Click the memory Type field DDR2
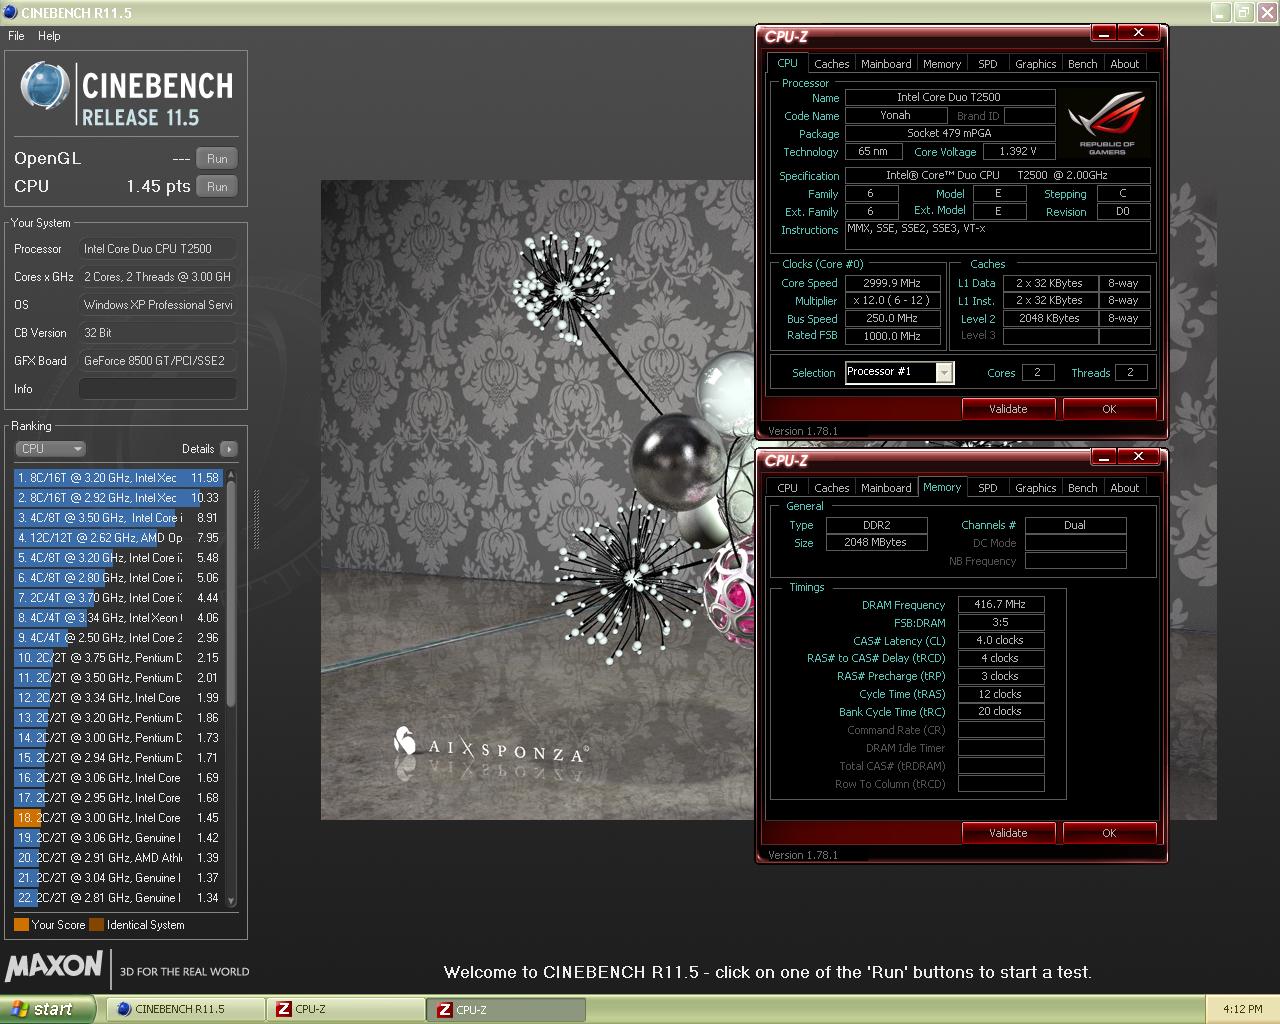Image resolution: width=1280 pixels, height=1024 pixels. point(877,525)
